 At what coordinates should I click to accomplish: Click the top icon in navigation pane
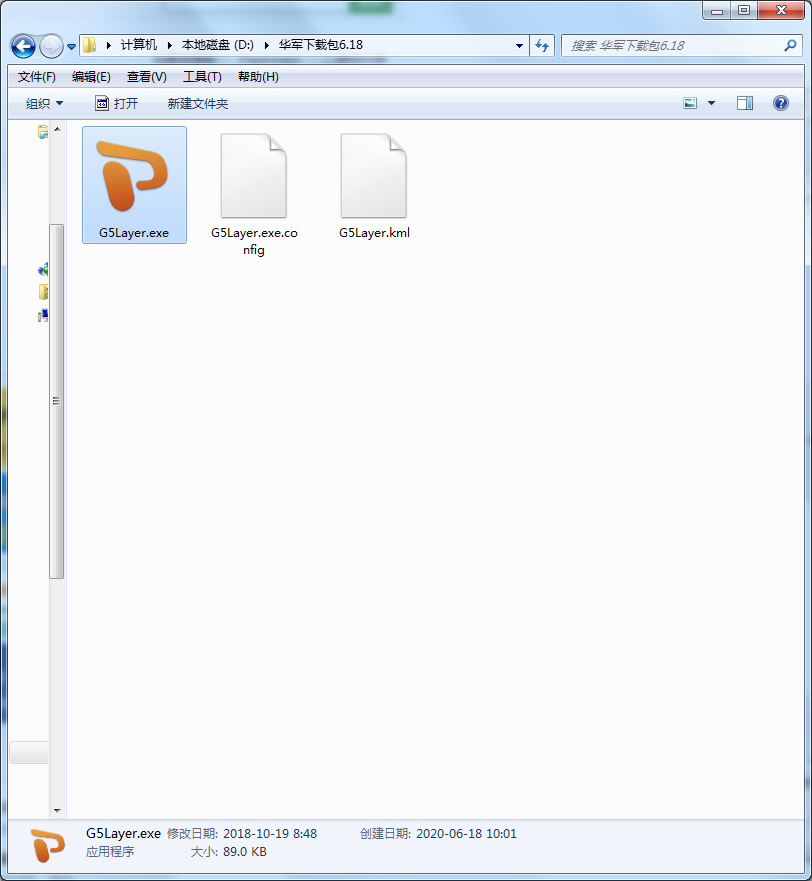(43, 132)
